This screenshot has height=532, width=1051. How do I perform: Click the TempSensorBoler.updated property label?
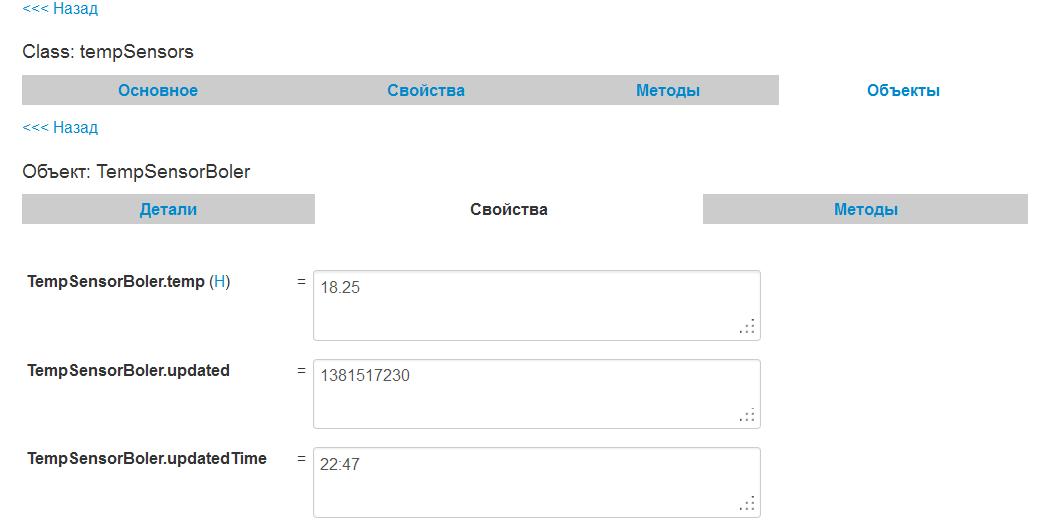(128, 370)
